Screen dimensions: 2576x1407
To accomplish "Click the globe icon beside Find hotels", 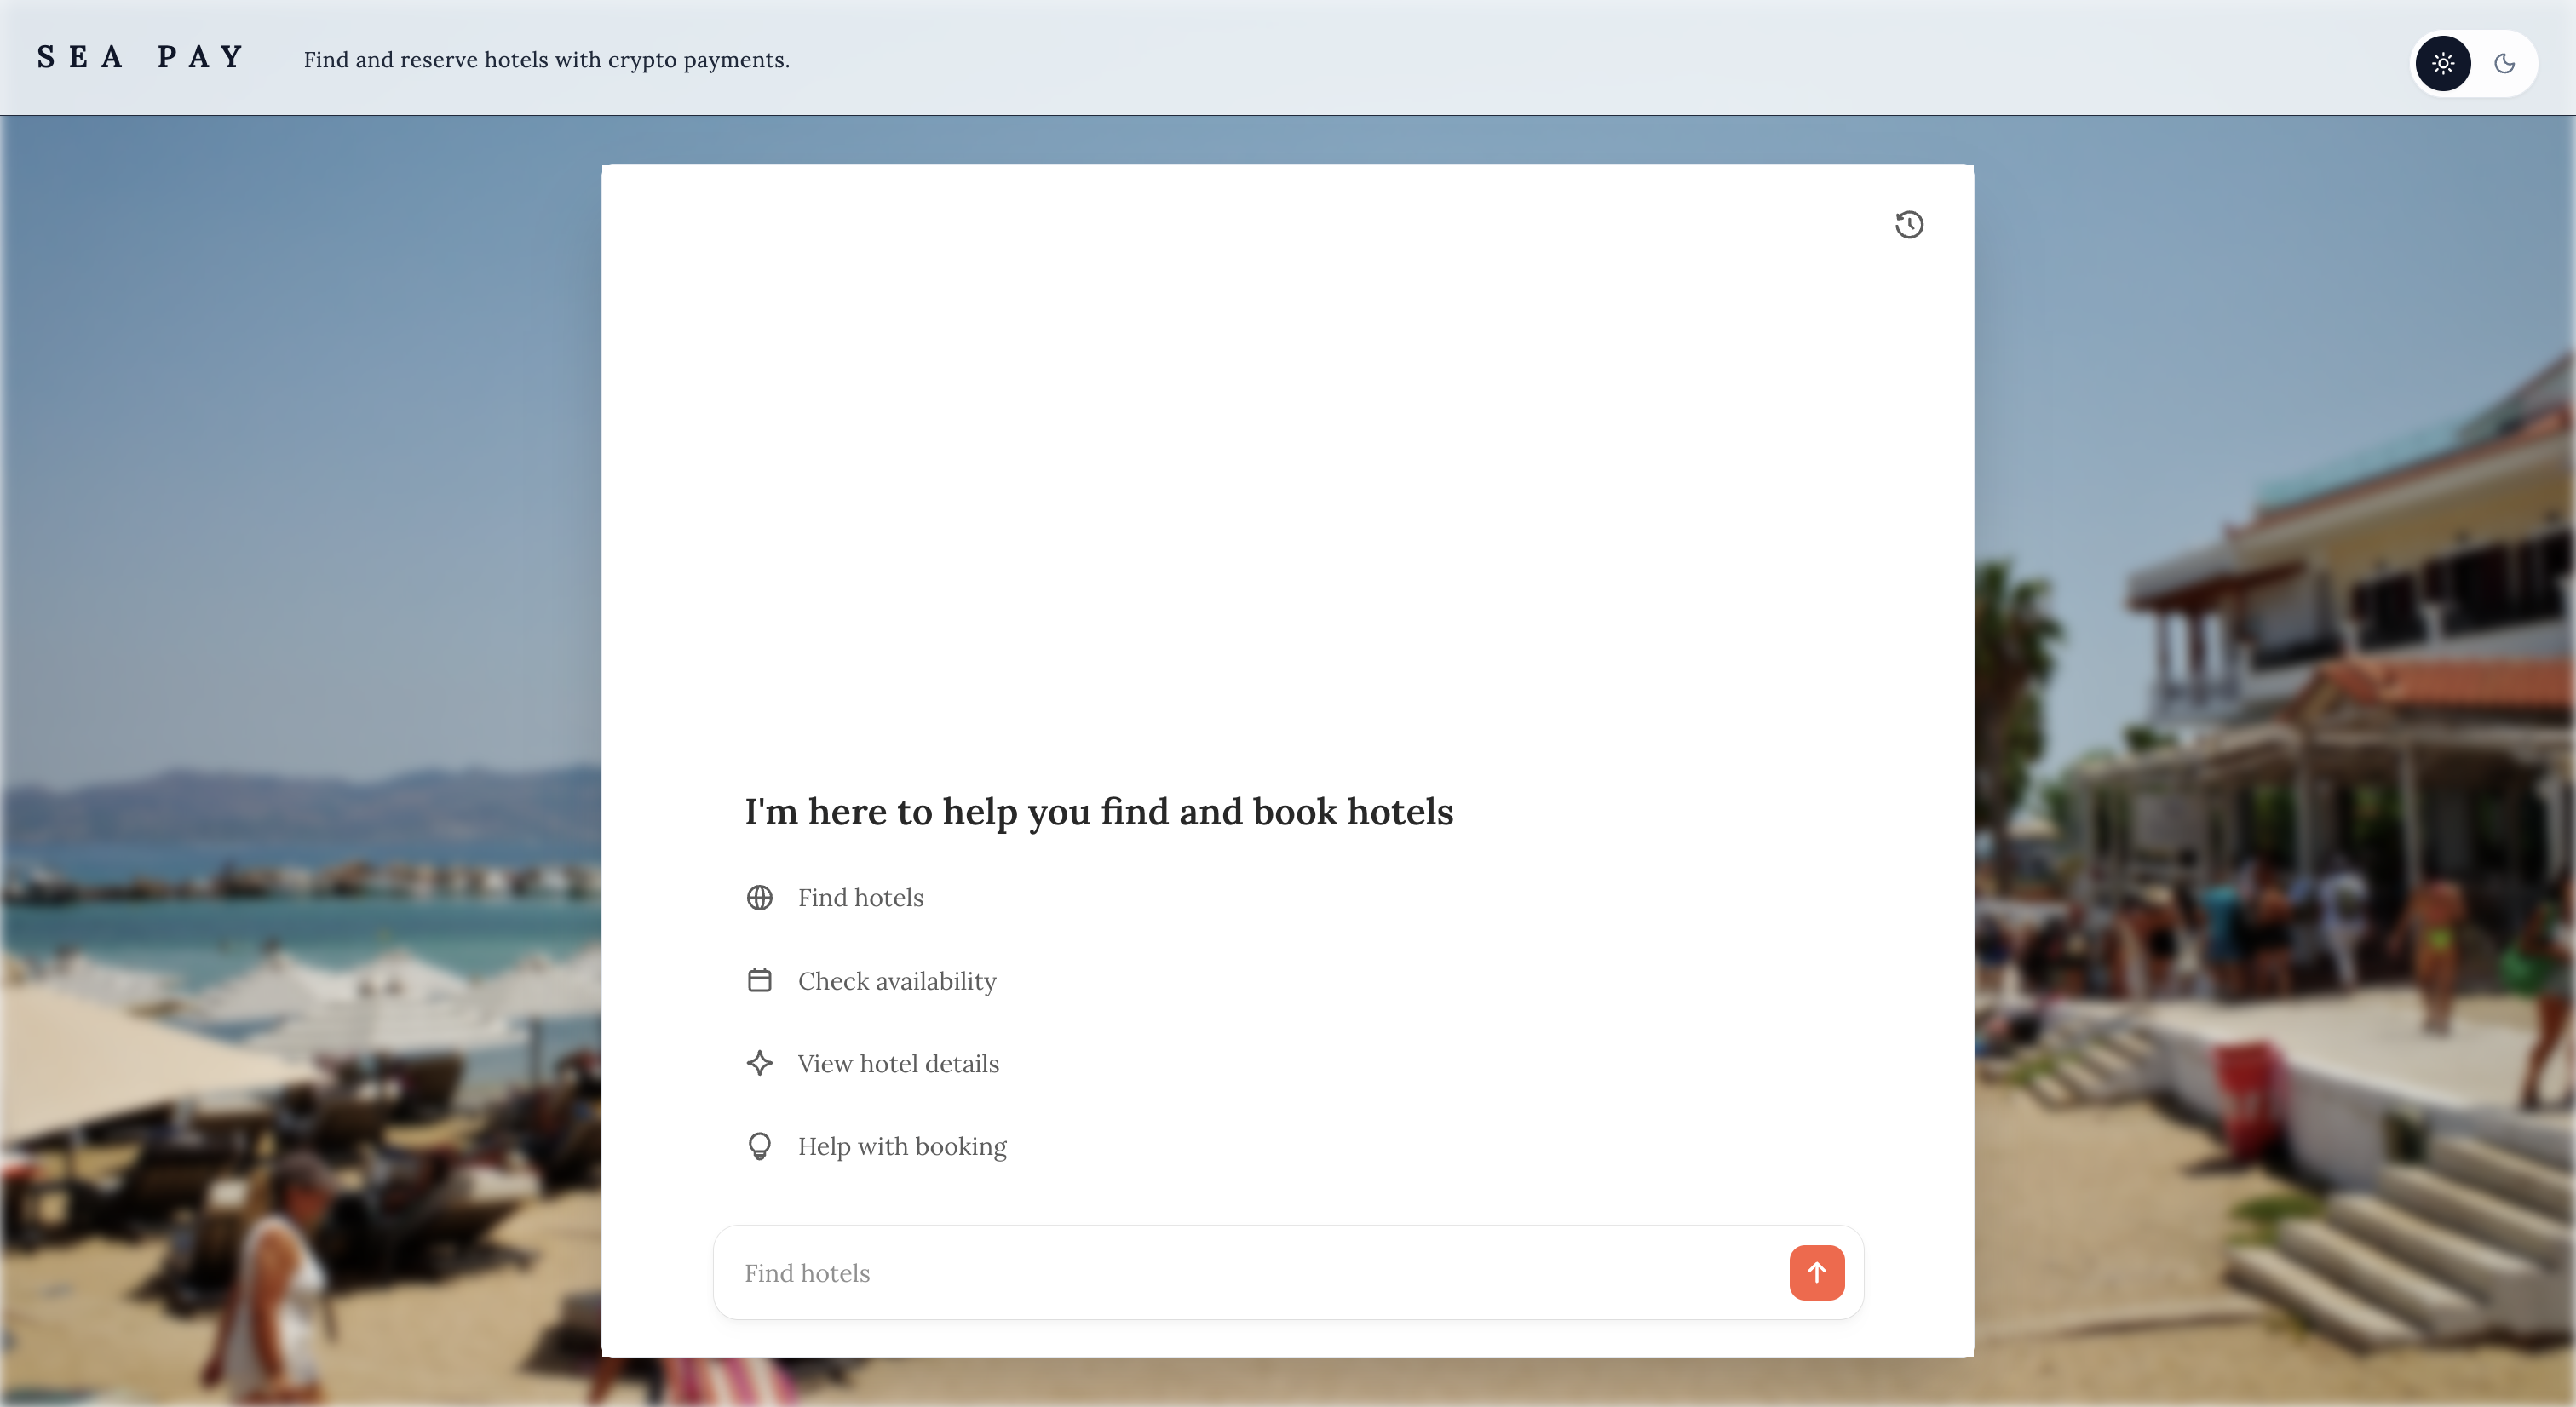I will (x=759, y=898).
